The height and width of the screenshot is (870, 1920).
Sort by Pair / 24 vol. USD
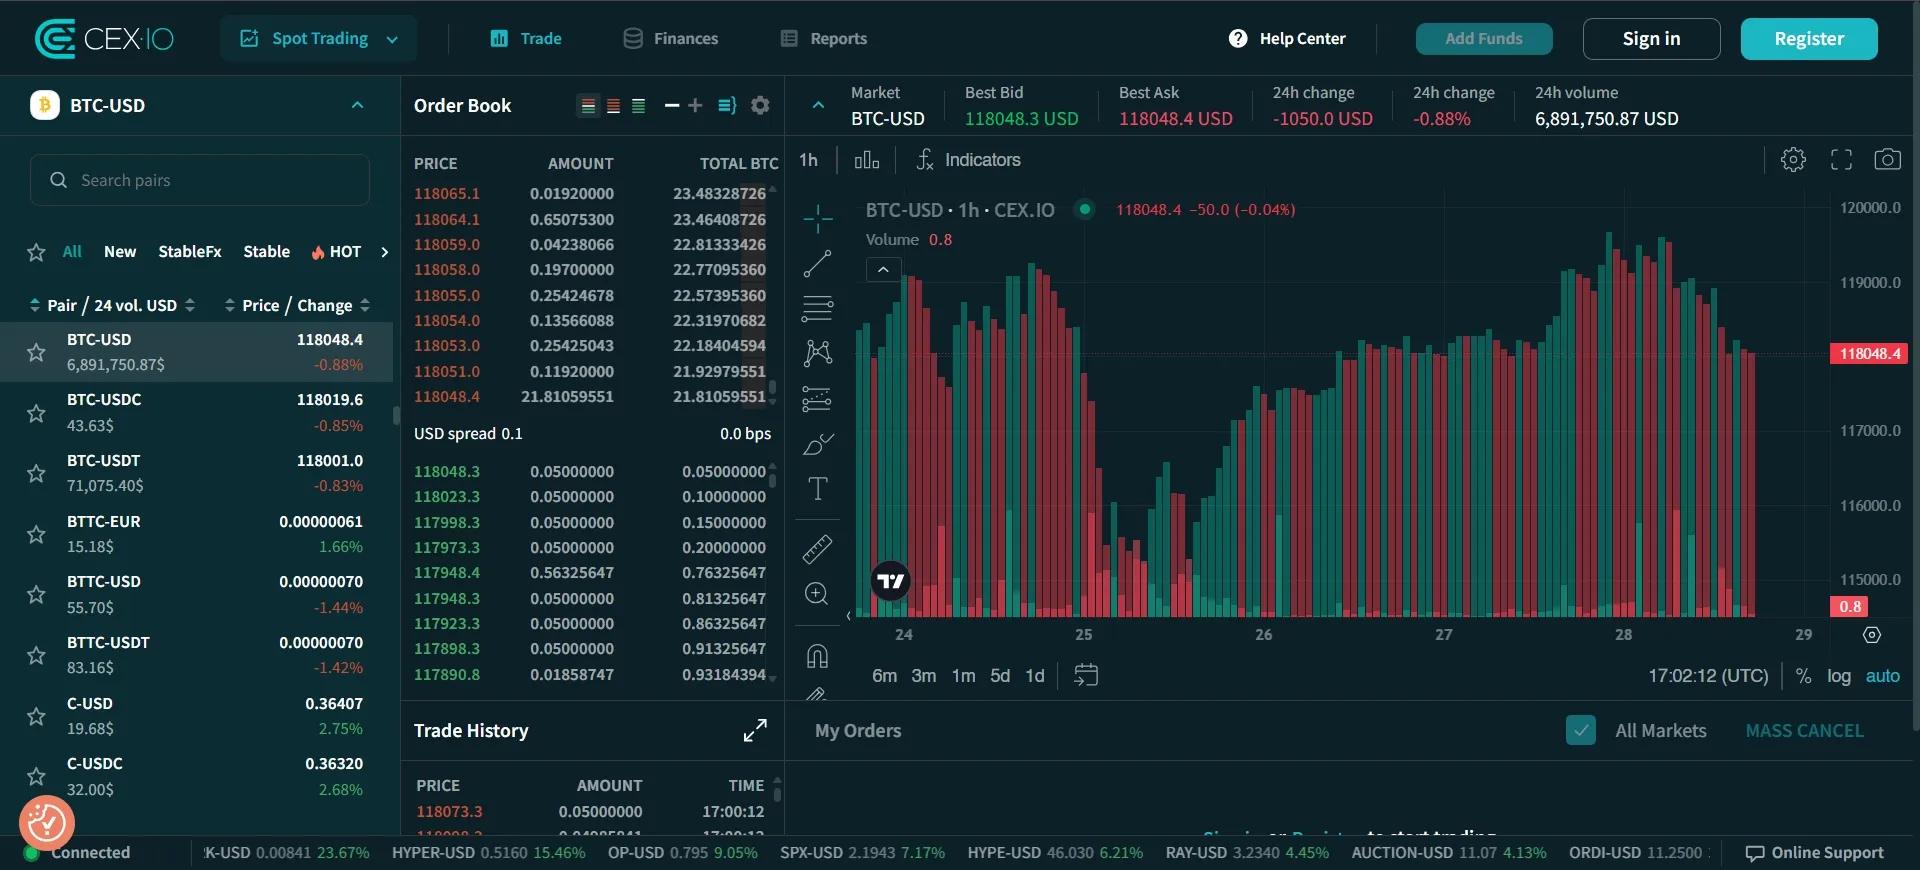tap(112, 305)
